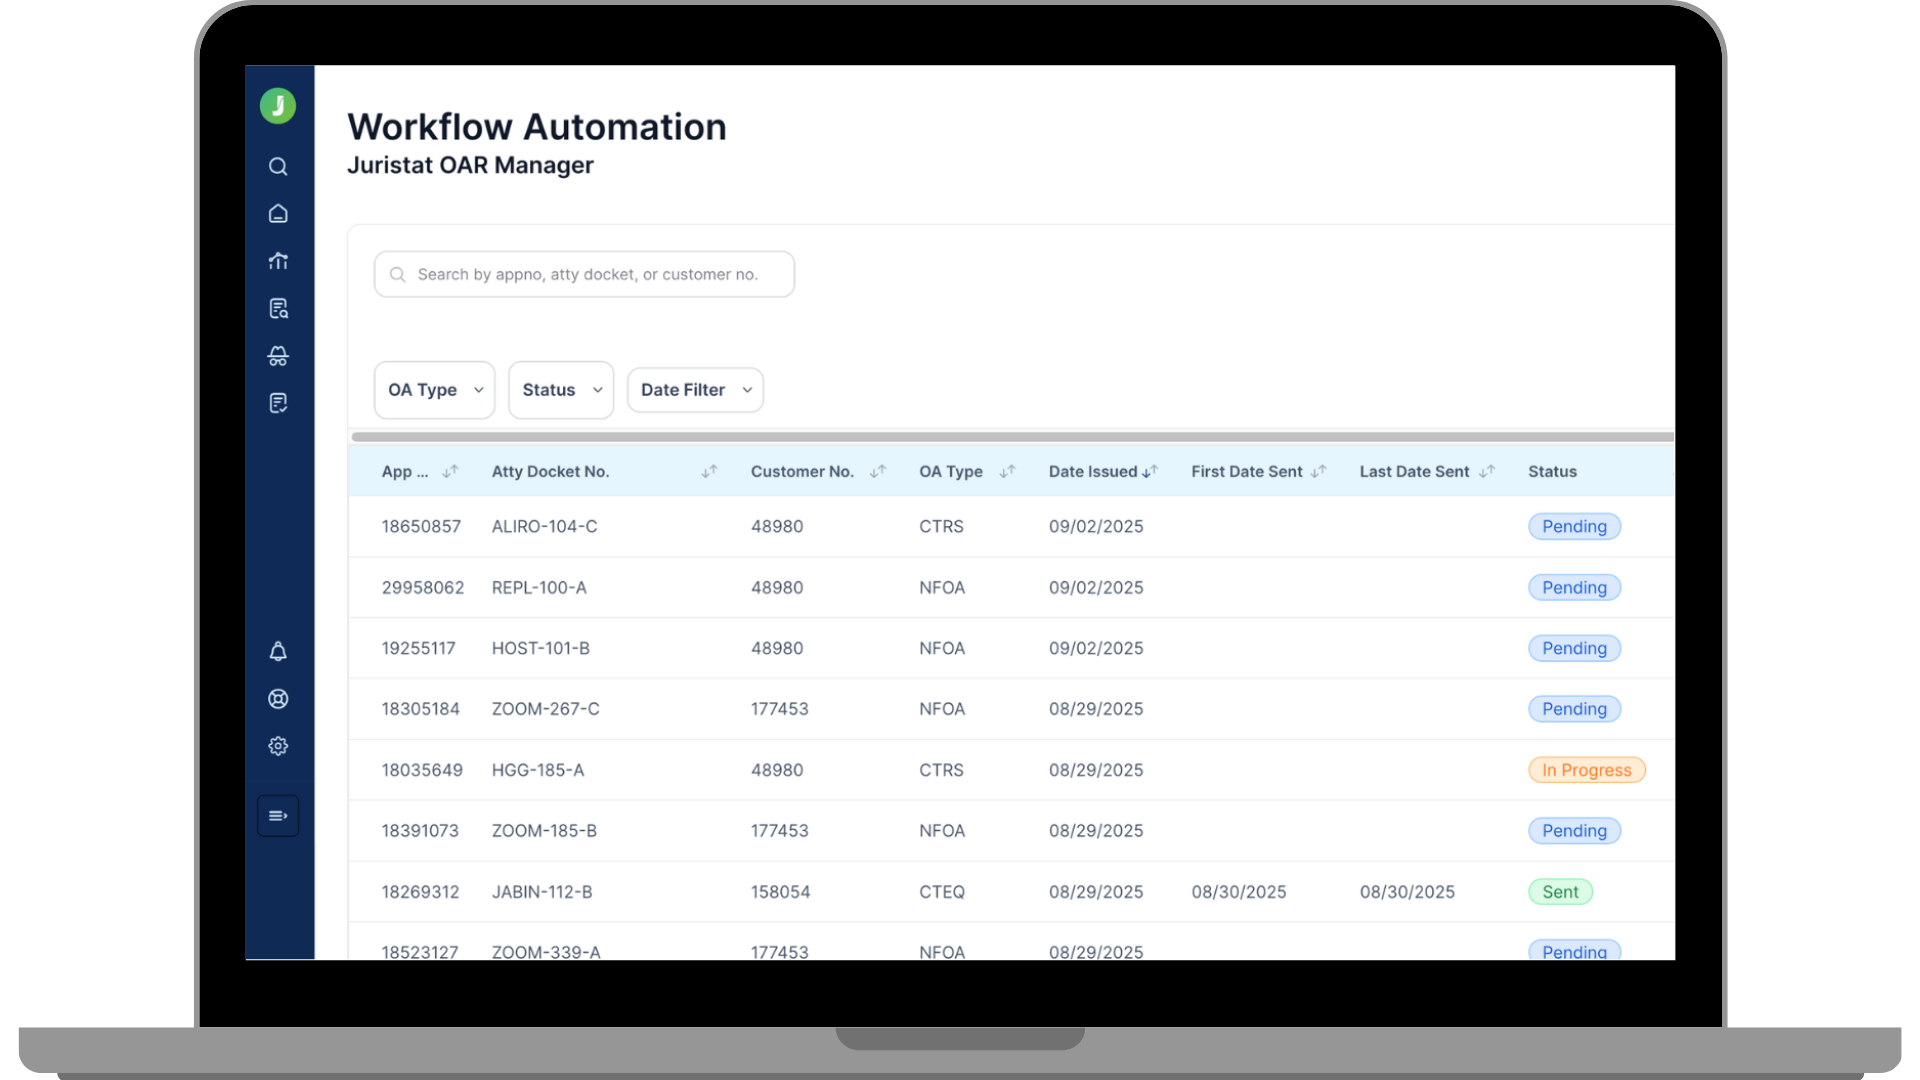Open the Status dropdown filter

560,390
